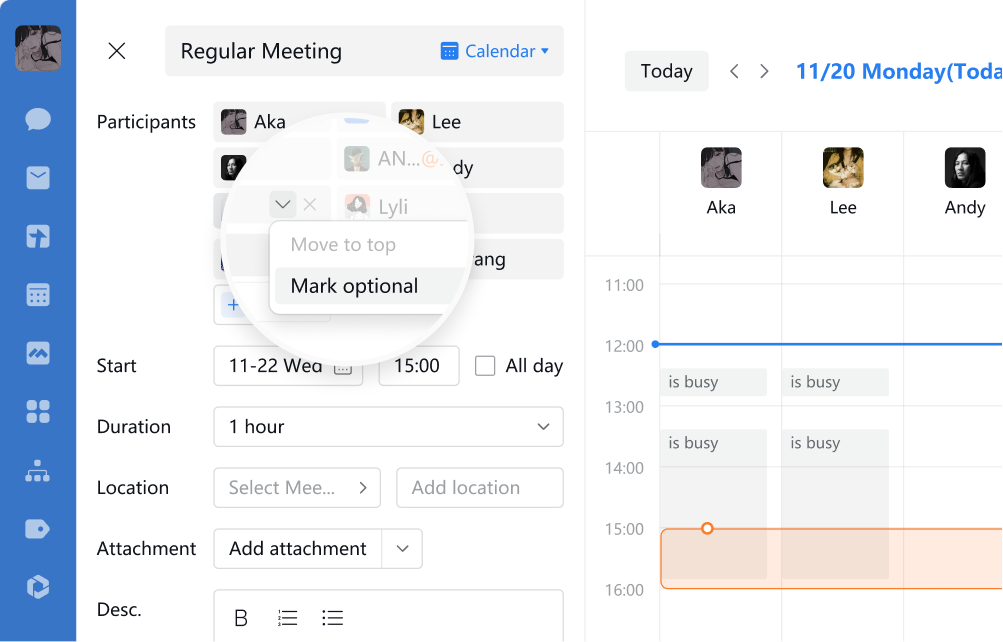Insert bulleted list in description

(333, 618)
